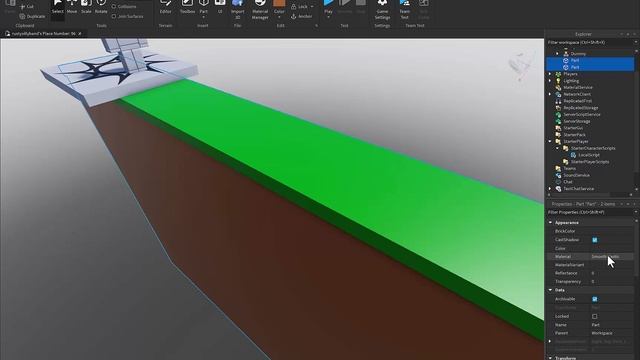Collapse the StarterPlayer node
Image resolution: width=640 pixels, height=360 pixels.
pos(550,141)
